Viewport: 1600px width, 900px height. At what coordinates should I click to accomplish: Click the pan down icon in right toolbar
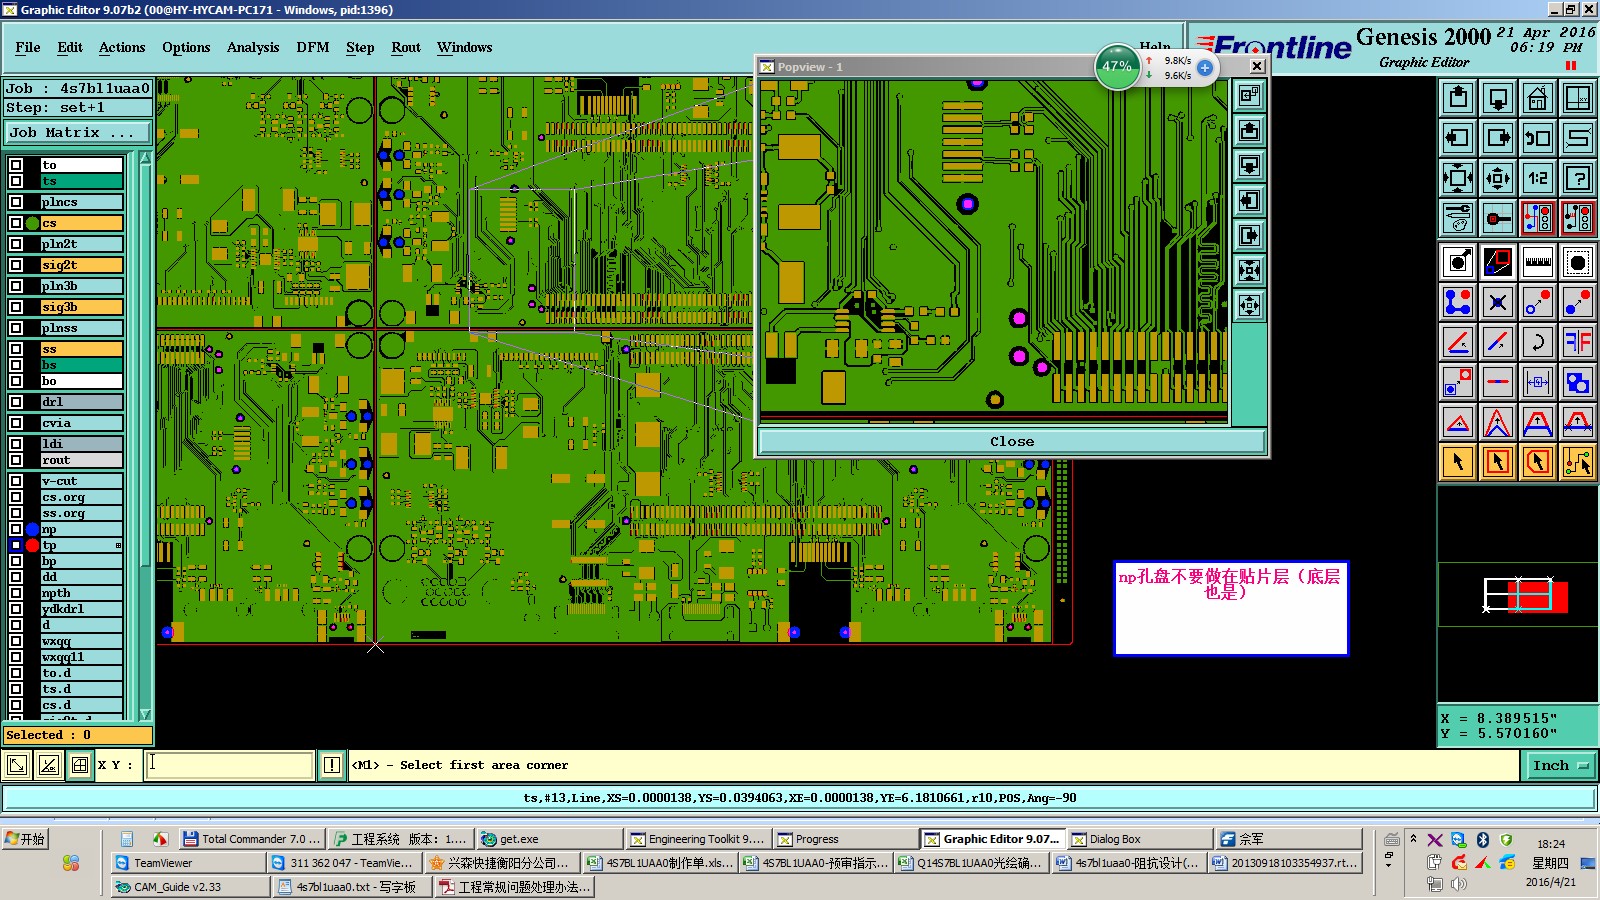[1498, 98]
